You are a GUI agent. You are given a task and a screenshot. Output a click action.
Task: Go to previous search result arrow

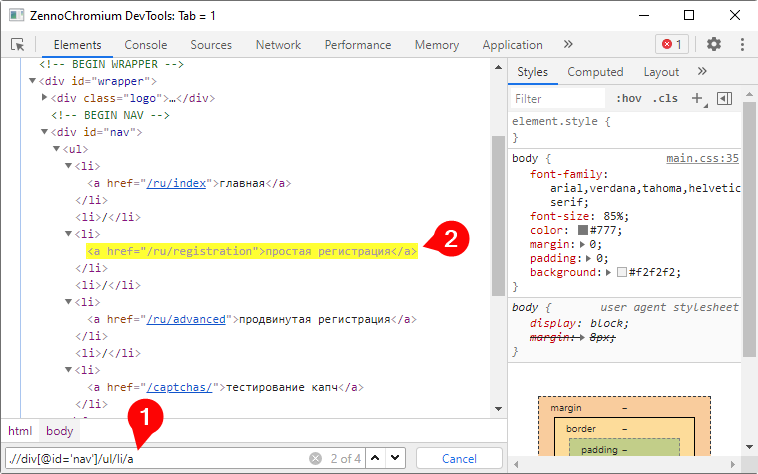pos(375,458)
